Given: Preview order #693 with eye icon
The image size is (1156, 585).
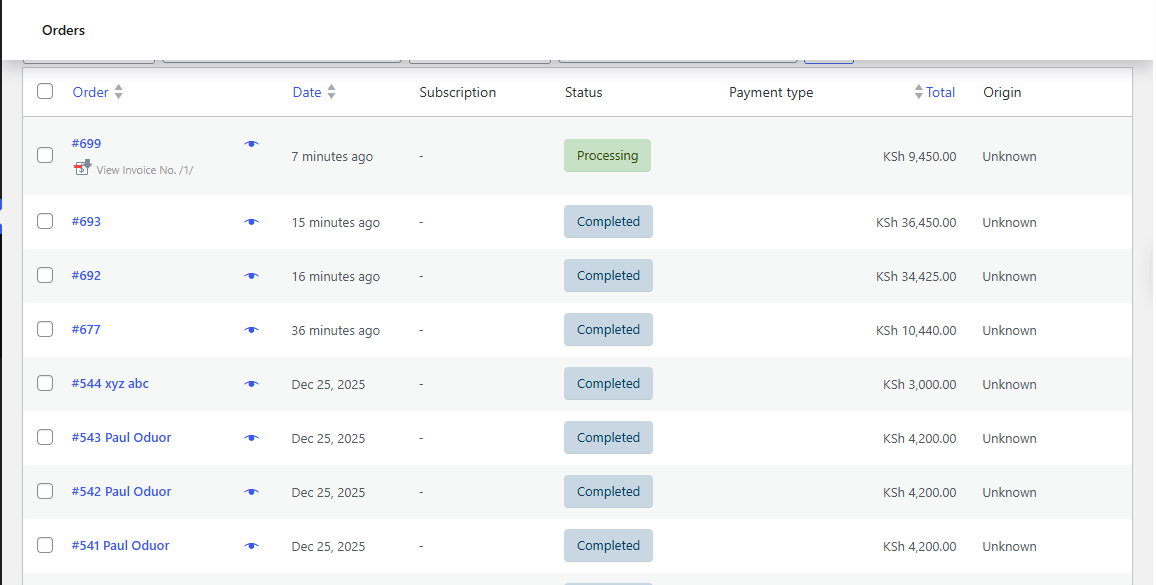Looking at the screenshot, I should (x=251, y=222).
